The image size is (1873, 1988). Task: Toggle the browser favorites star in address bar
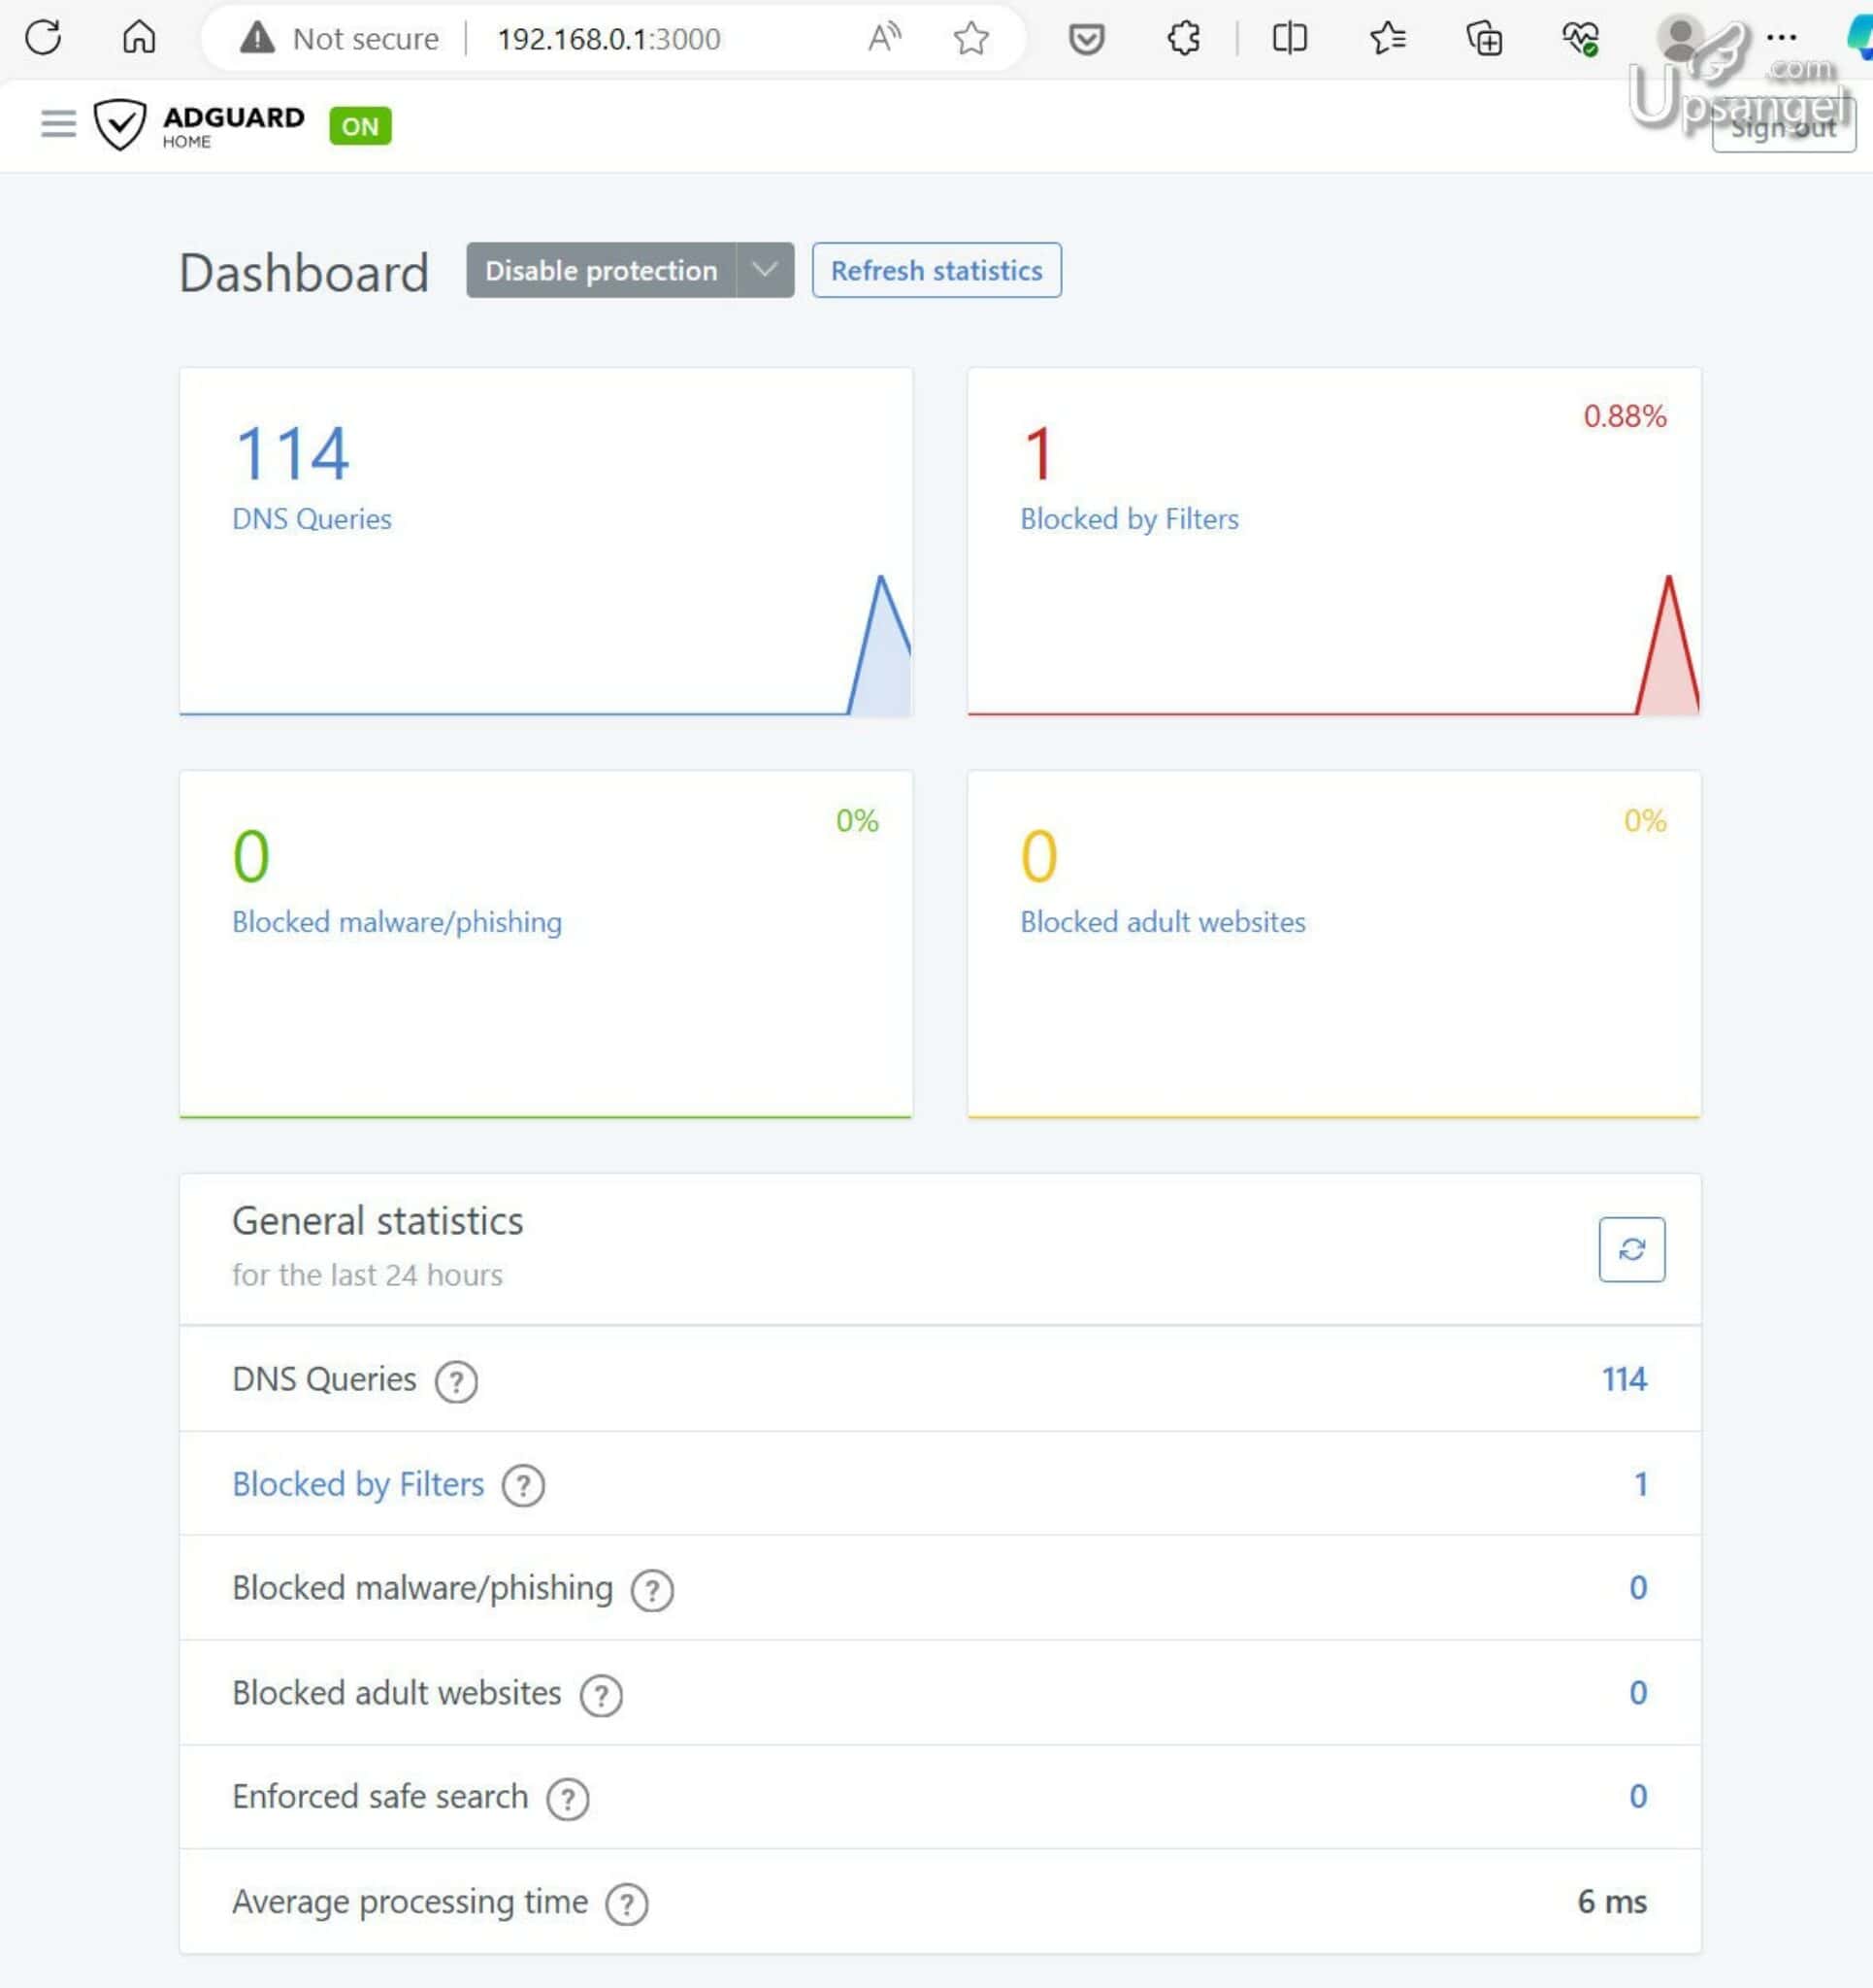[x=970, y=38]
